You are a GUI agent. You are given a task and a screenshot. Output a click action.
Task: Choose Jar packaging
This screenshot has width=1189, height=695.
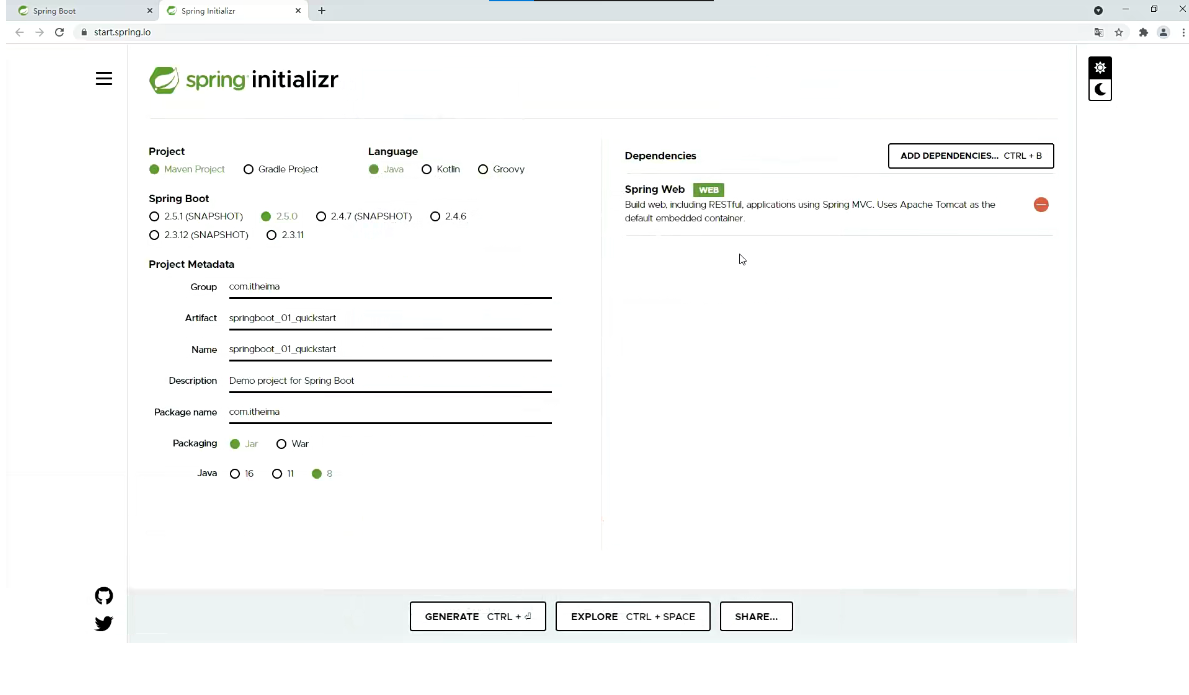(x=235, y=443)
